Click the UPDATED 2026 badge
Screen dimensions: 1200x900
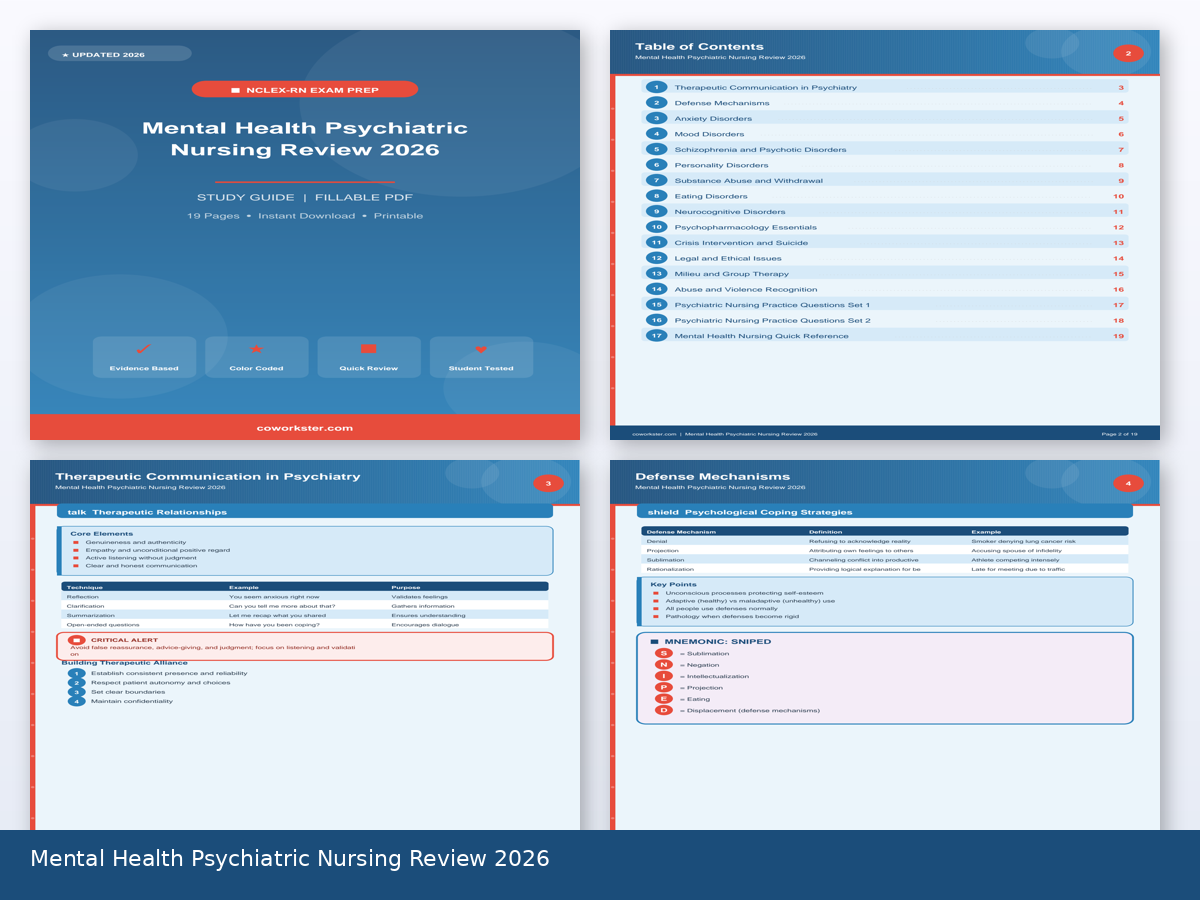pos(118,53)
